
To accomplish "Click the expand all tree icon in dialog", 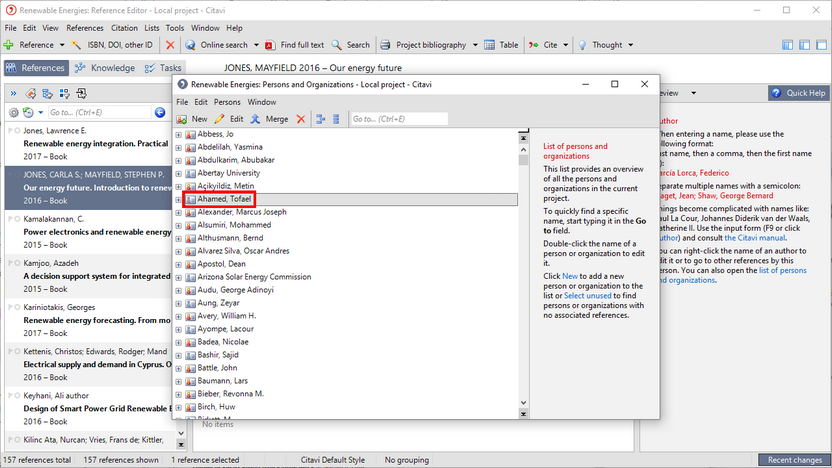I will pyautogui.click(x=320, y=119).
